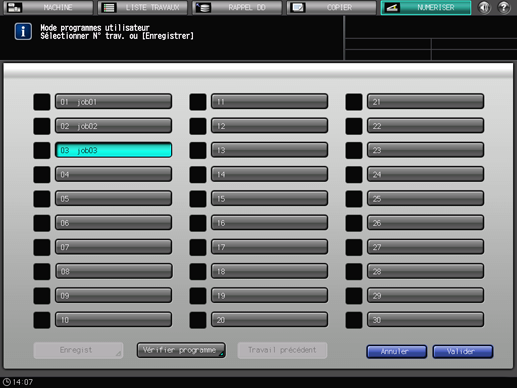Select highlighted program 03 job03

click(x=113, y=150)
